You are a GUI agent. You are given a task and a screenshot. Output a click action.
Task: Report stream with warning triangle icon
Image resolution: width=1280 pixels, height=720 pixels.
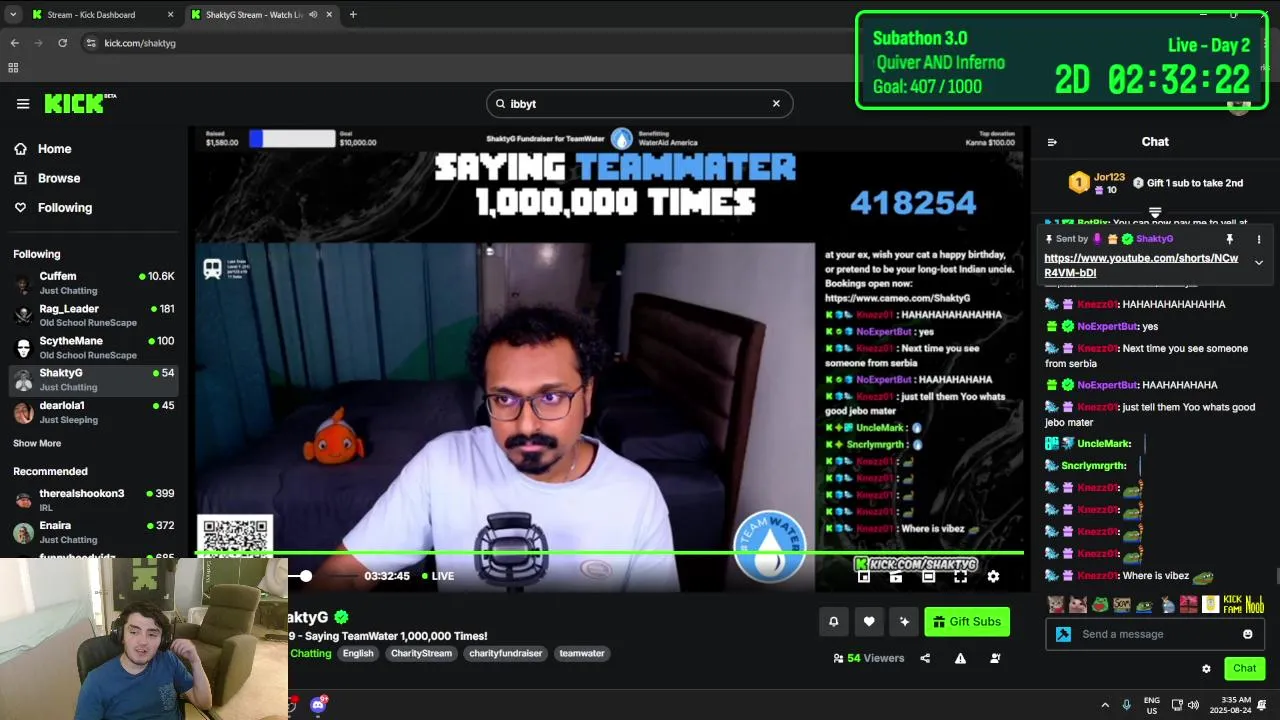[960, 658]
